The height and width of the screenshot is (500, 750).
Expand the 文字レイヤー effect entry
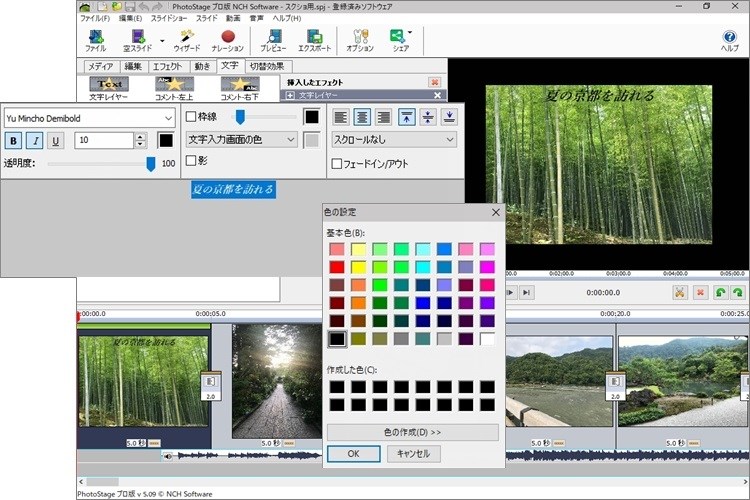[x=290, y=96]
